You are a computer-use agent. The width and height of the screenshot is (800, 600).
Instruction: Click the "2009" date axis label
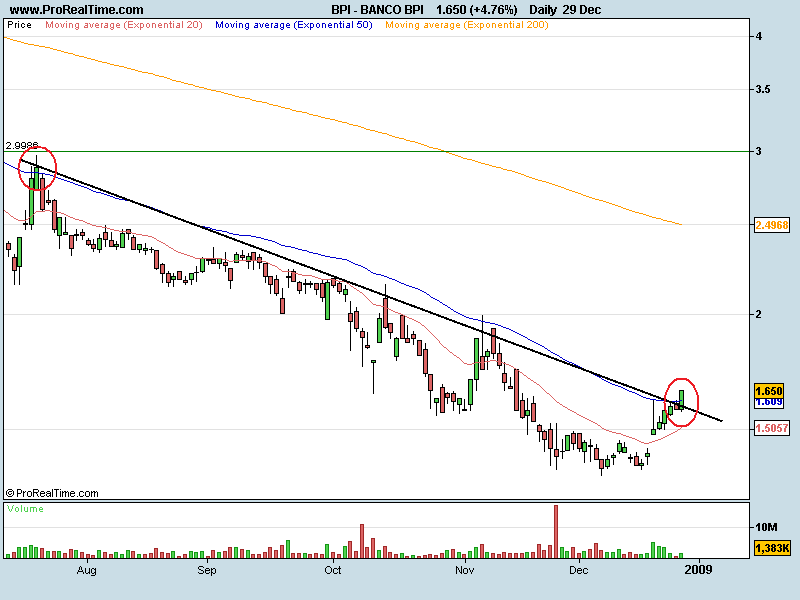698,570
